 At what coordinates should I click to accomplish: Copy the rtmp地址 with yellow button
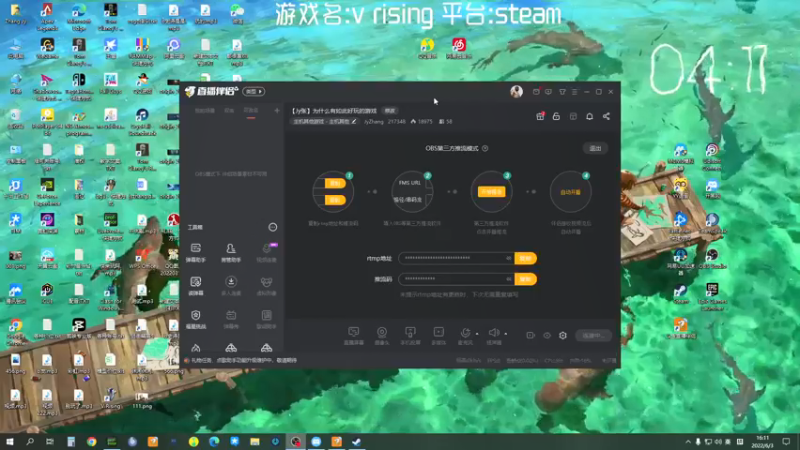point(526,258)
